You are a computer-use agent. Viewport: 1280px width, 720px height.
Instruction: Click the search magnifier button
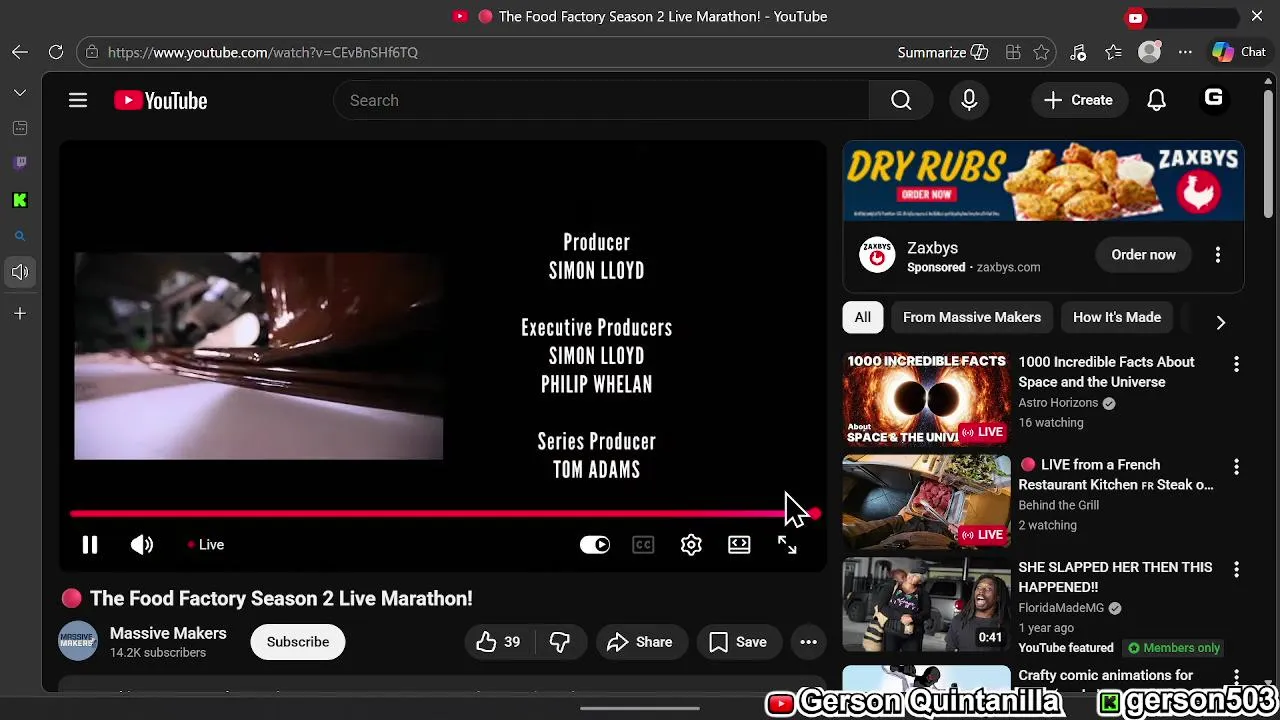901,100
